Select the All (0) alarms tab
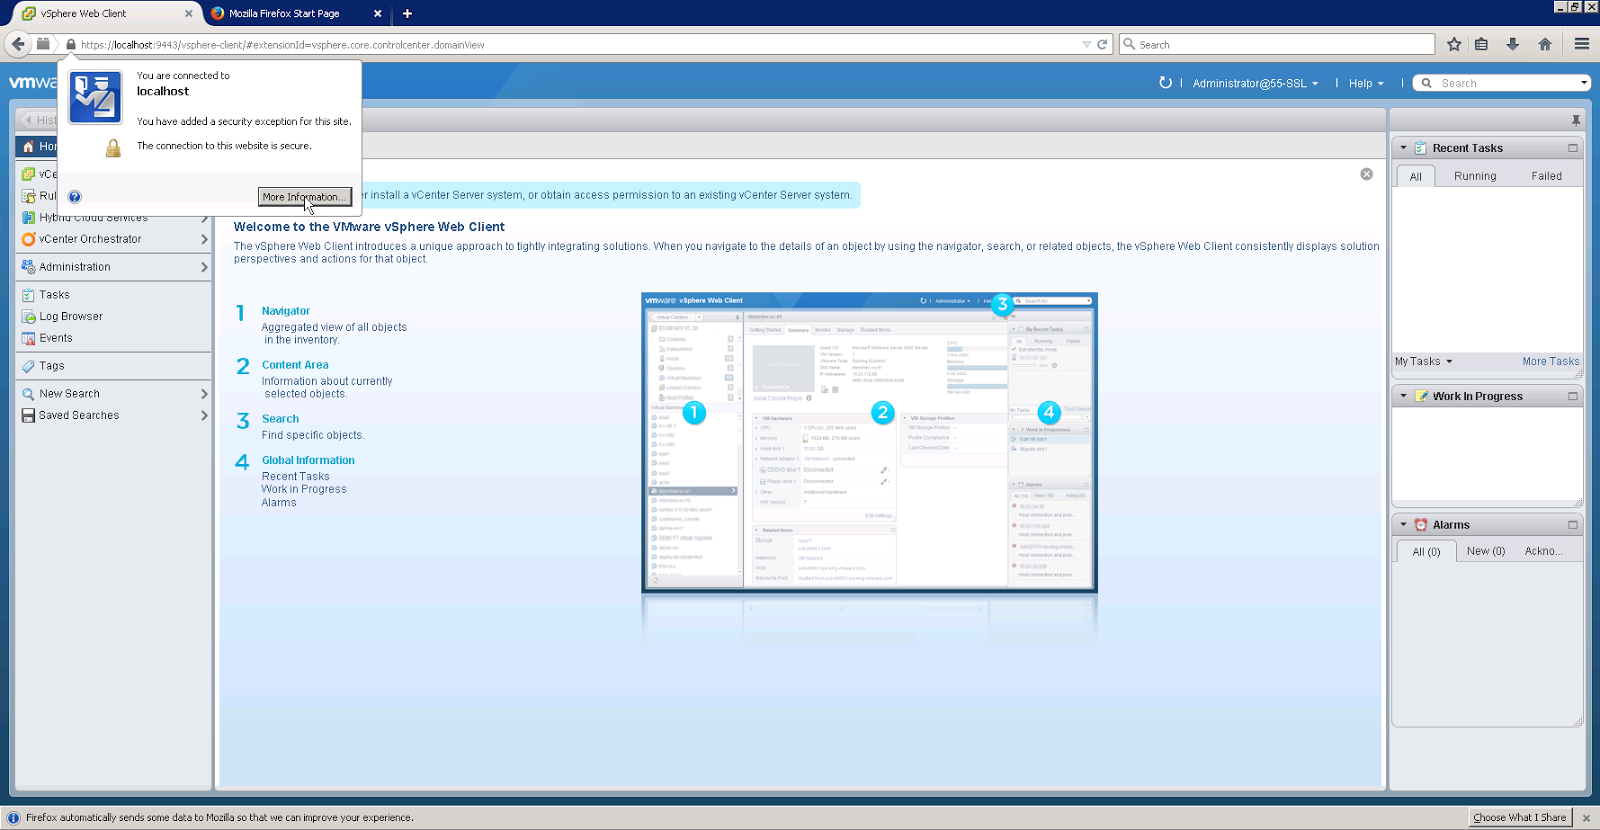 point(1426,552)
